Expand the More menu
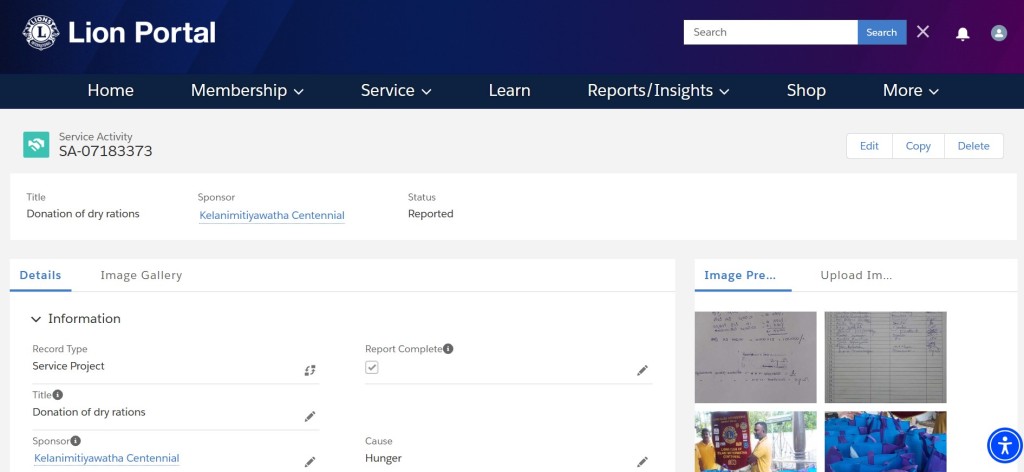 910,91
